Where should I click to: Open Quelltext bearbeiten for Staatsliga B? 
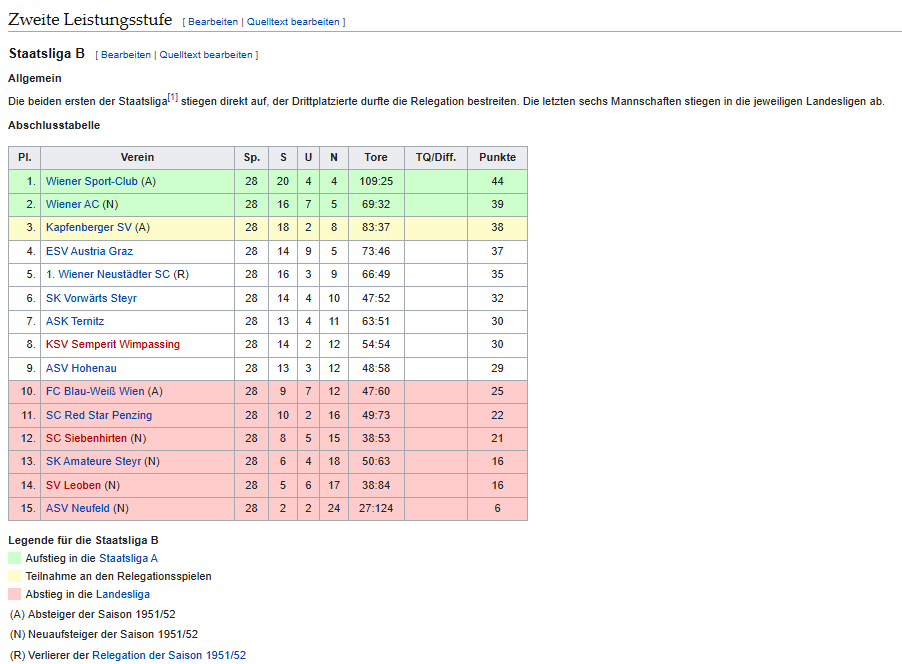(x=206, y=55)
